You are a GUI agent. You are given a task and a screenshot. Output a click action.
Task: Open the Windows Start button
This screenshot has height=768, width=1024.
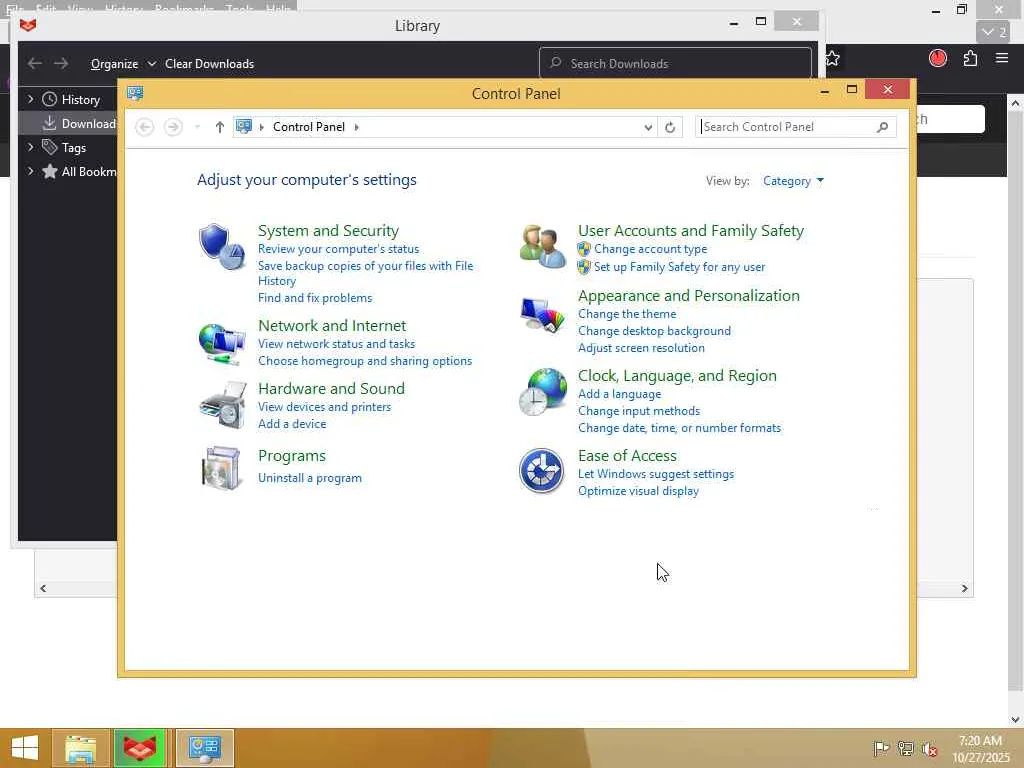tap(25, 748)
